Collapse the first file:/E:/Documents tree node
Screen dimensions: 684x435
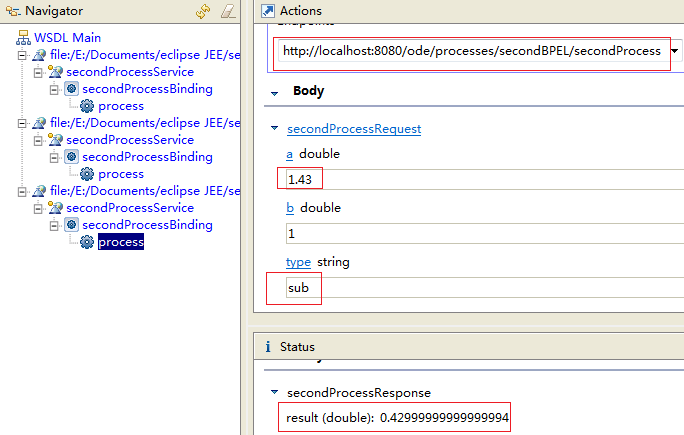[x=22, y=55]
